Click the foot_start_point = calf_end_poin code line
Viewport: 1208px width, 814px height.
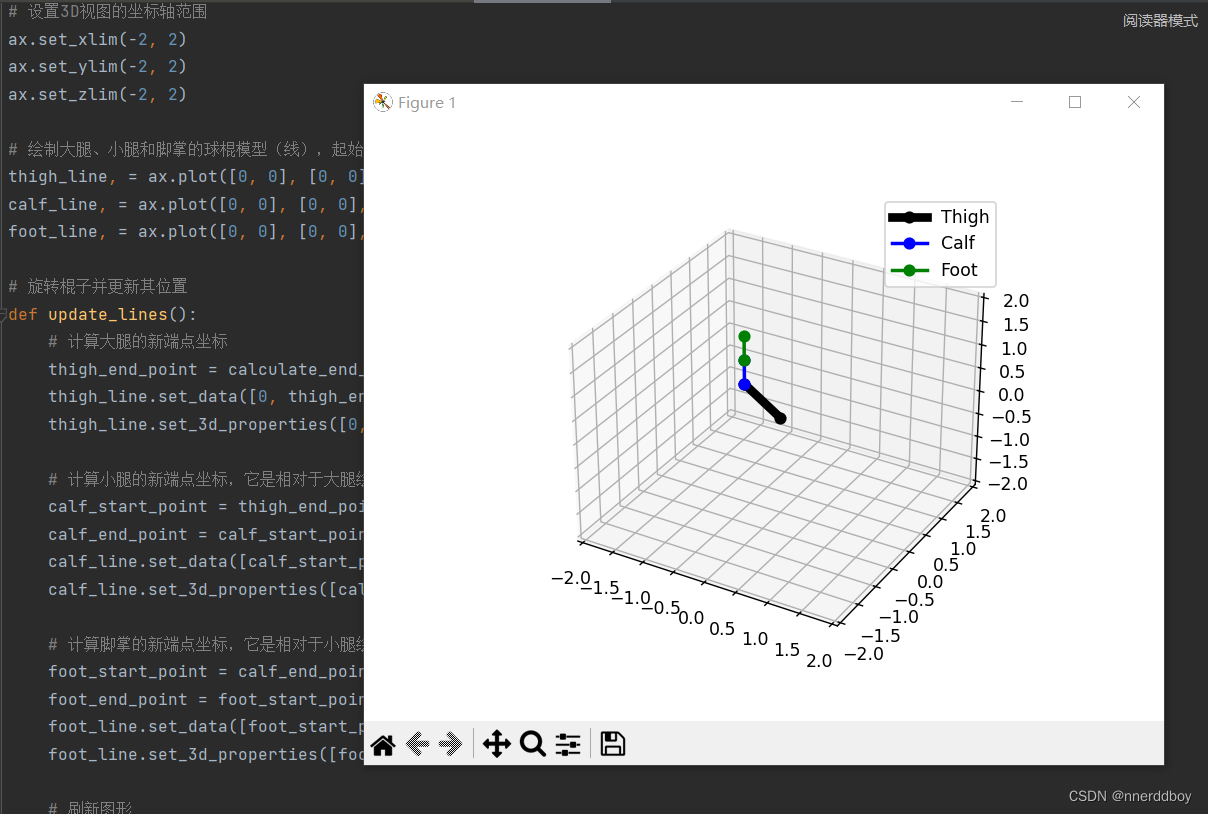(206, 672)
